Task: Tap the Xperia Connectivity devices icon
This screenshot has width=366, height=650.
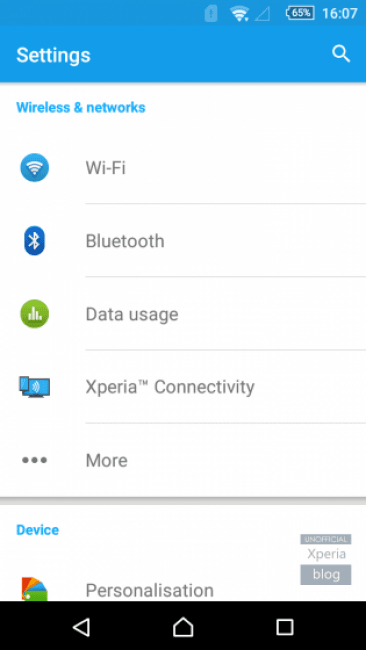Action: [x=34, y=387]
